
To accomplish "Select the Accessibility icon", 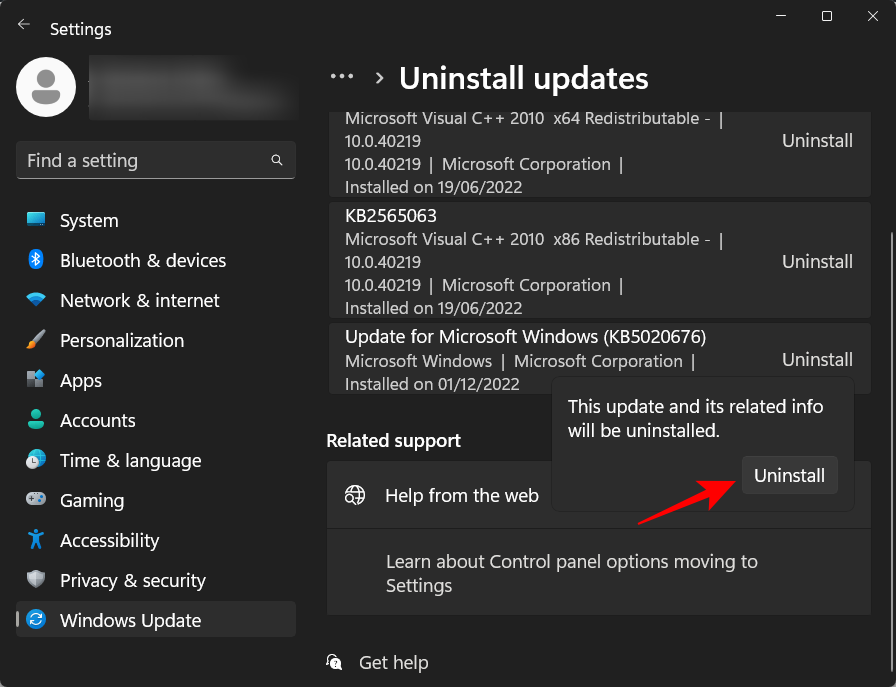I will point(37,540).
